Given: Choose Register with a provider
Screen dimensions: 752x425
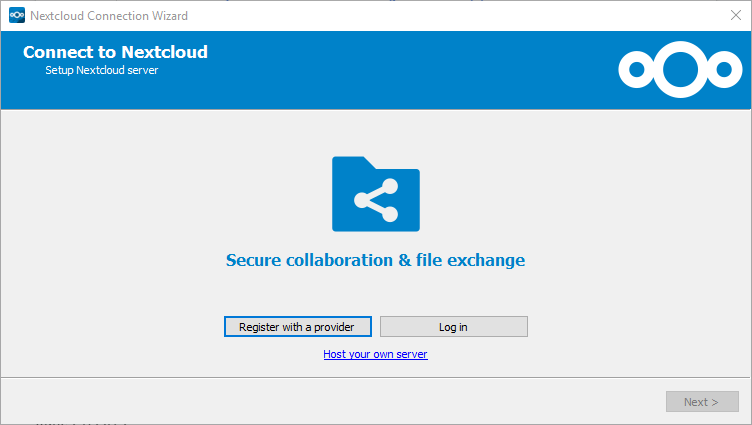Looking at the screenshot, I should pos(298,327).
